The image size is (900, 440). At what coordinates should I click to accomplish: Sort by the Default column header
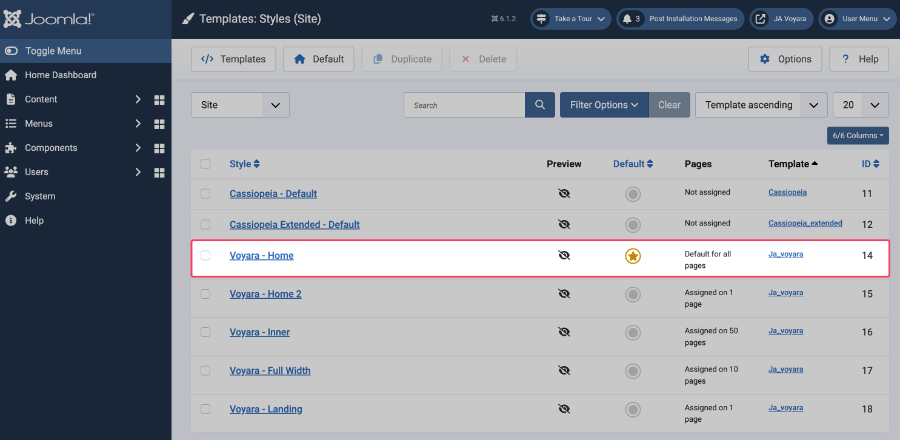(x=633, y=164)
